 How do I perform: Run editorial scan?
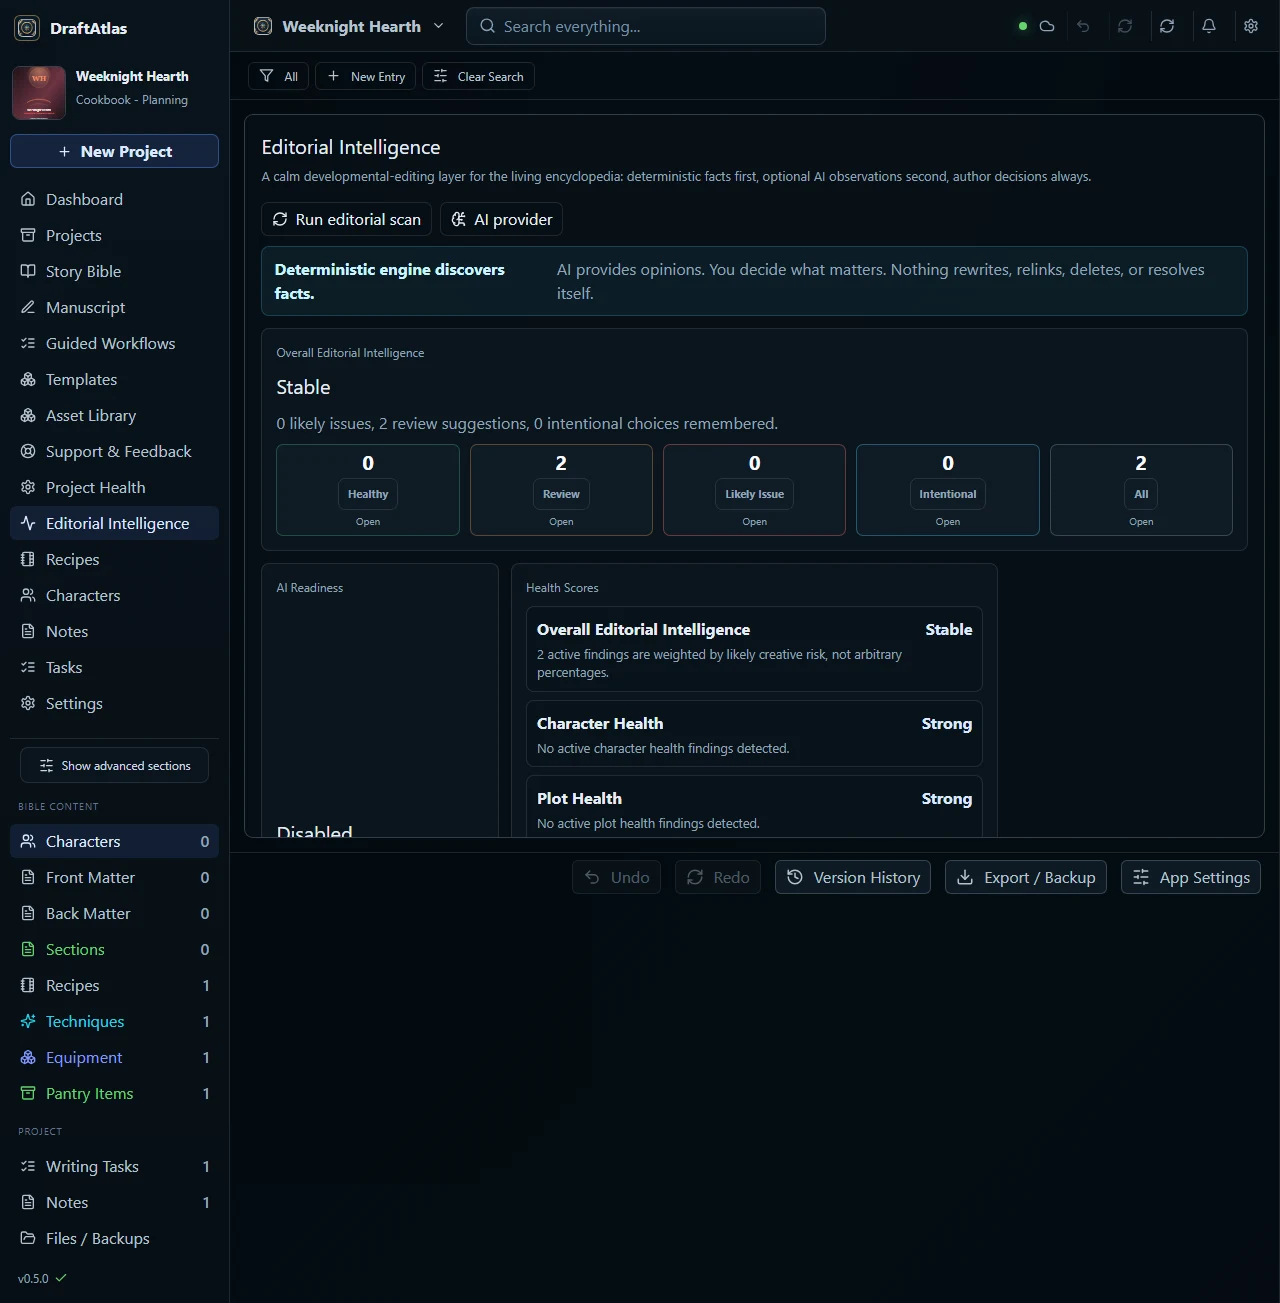pyautogui.click(x=347, y=219)
